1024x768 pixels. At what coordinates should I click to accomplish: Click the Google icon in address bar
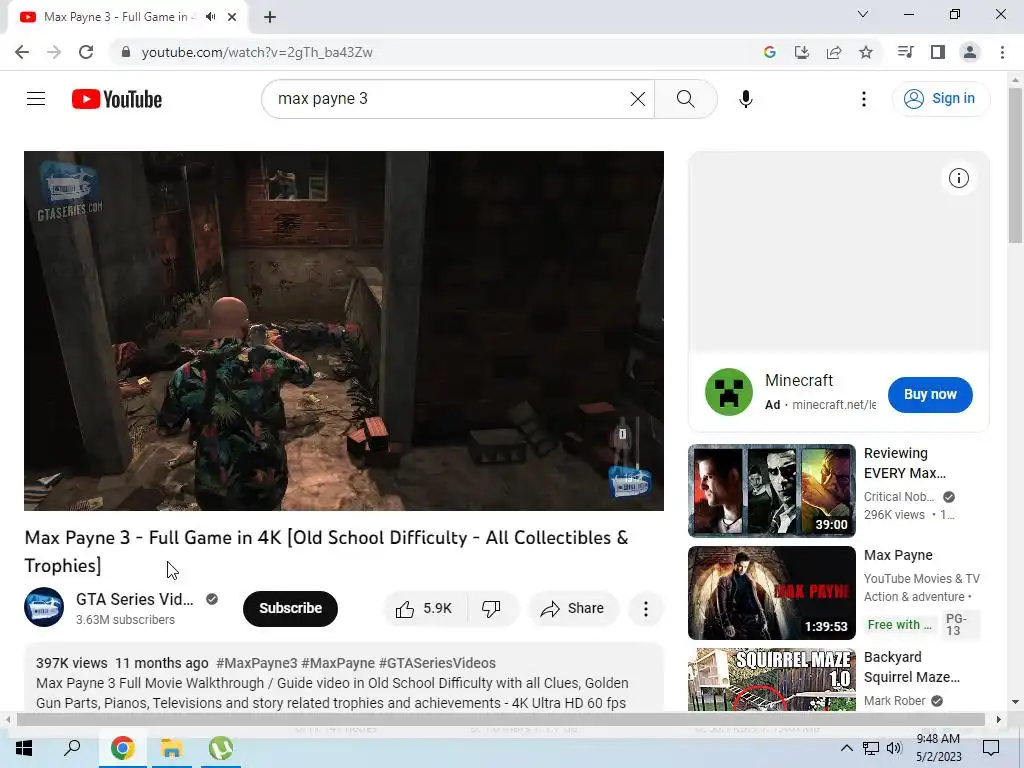coord(770,52)
